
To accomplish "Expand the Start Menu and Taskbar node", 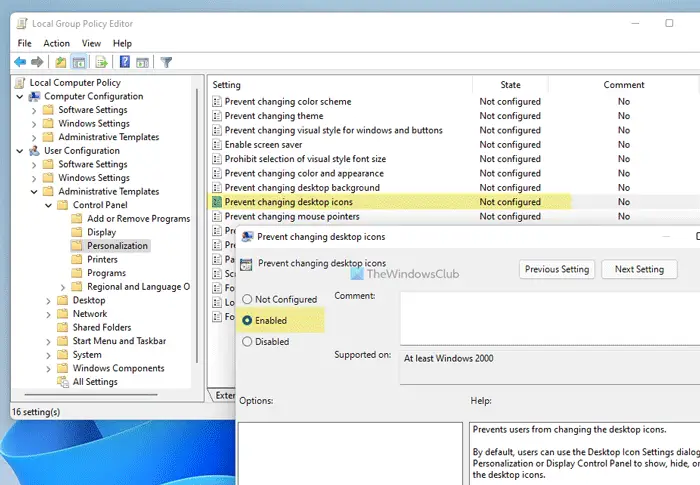I will pyautogui.click(x=48, y=342).
